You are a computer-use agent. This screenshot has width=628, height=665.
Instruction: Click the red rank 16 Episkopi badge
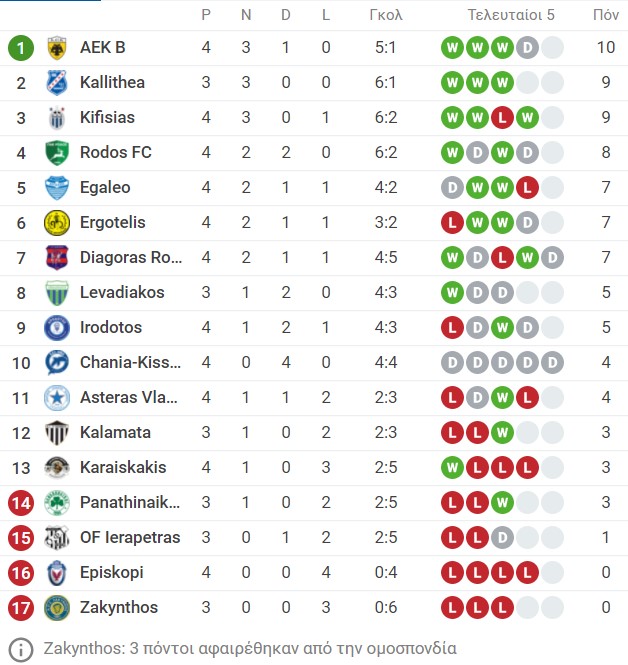point(21,573)
